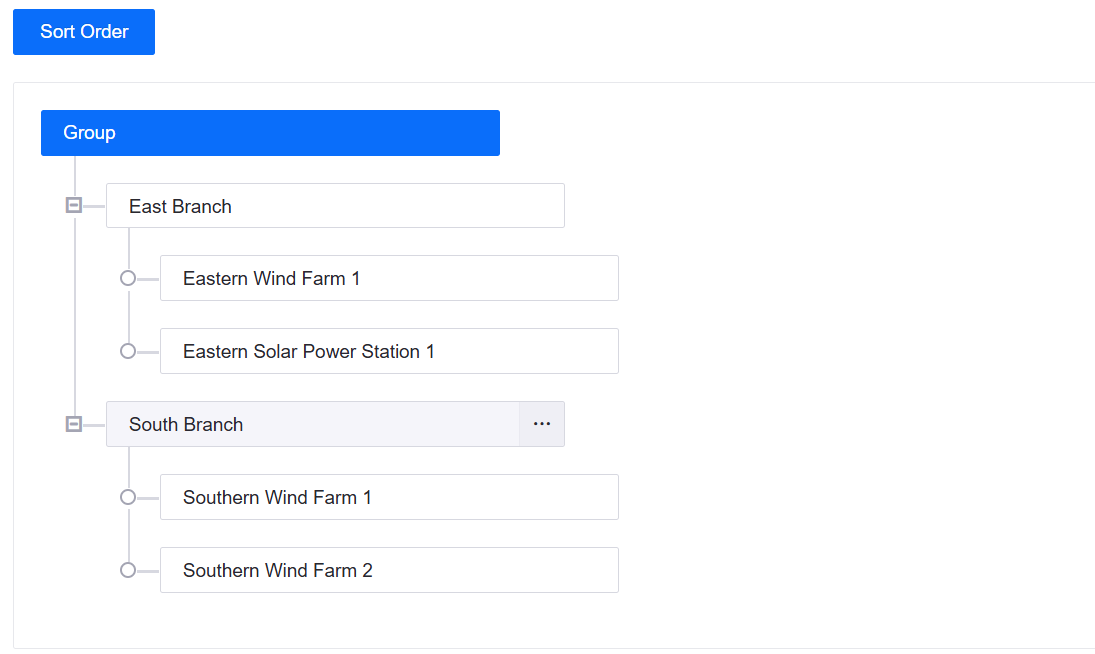The height and width of the screenshot is (654, 1095).
Task: Click the vertical connector line under East Branch
Action: click(x=129, y=314)
